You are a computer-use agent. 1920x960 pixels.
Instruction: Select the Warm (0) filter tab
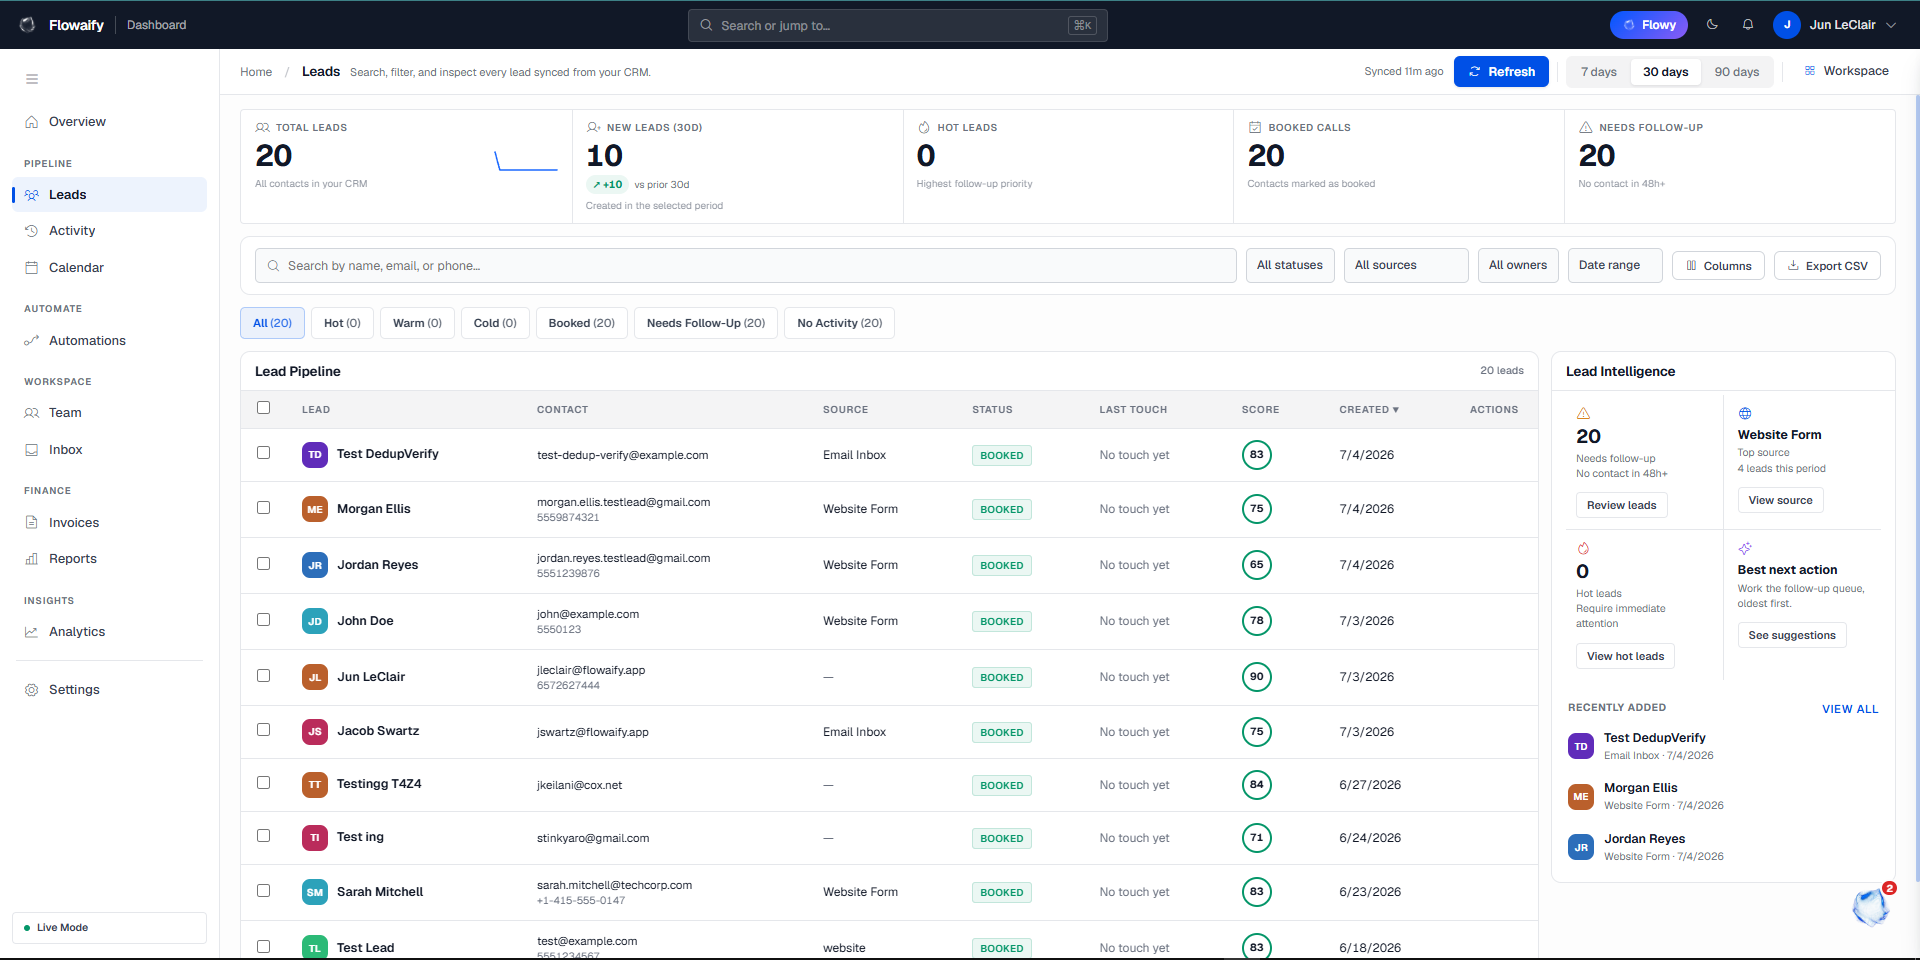pyautogui.click(x=417, y=324)
